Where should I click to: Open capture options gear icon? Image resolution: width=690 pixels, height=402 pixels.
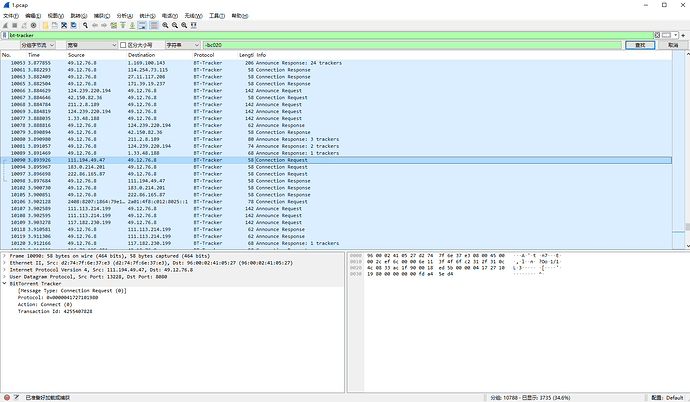[x=33, y=26]
